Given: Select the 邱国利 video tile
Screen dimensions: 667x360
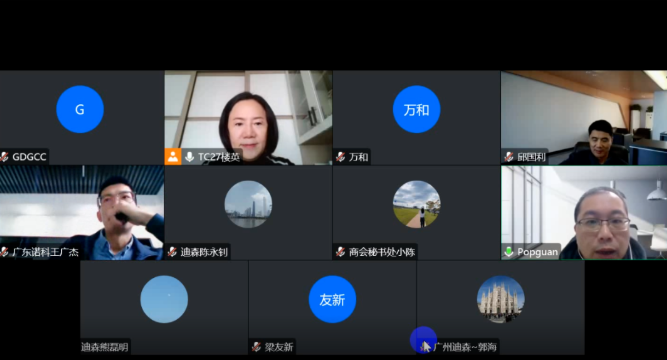Looking at the screenshot, I should 584,117.
